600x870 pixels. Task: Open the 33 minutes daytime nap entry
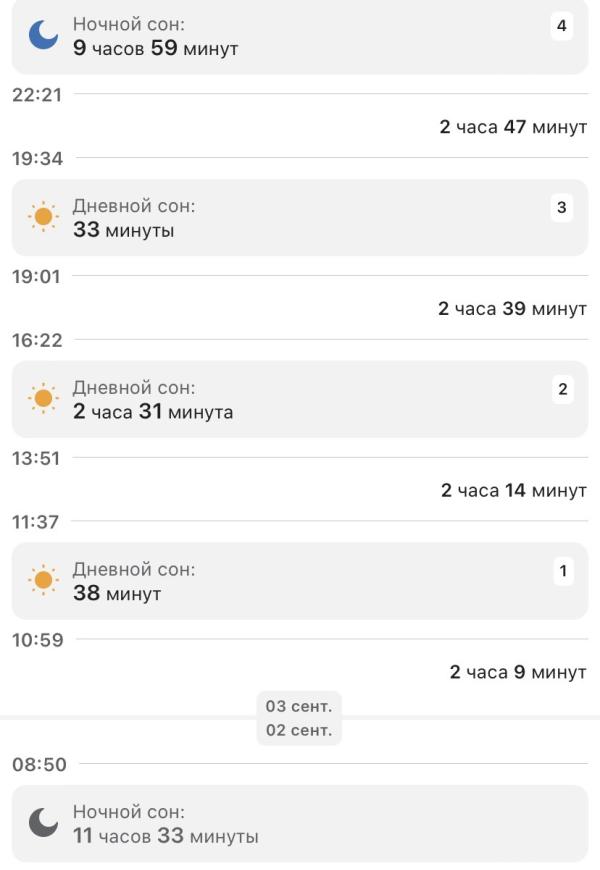pos(300,218)
